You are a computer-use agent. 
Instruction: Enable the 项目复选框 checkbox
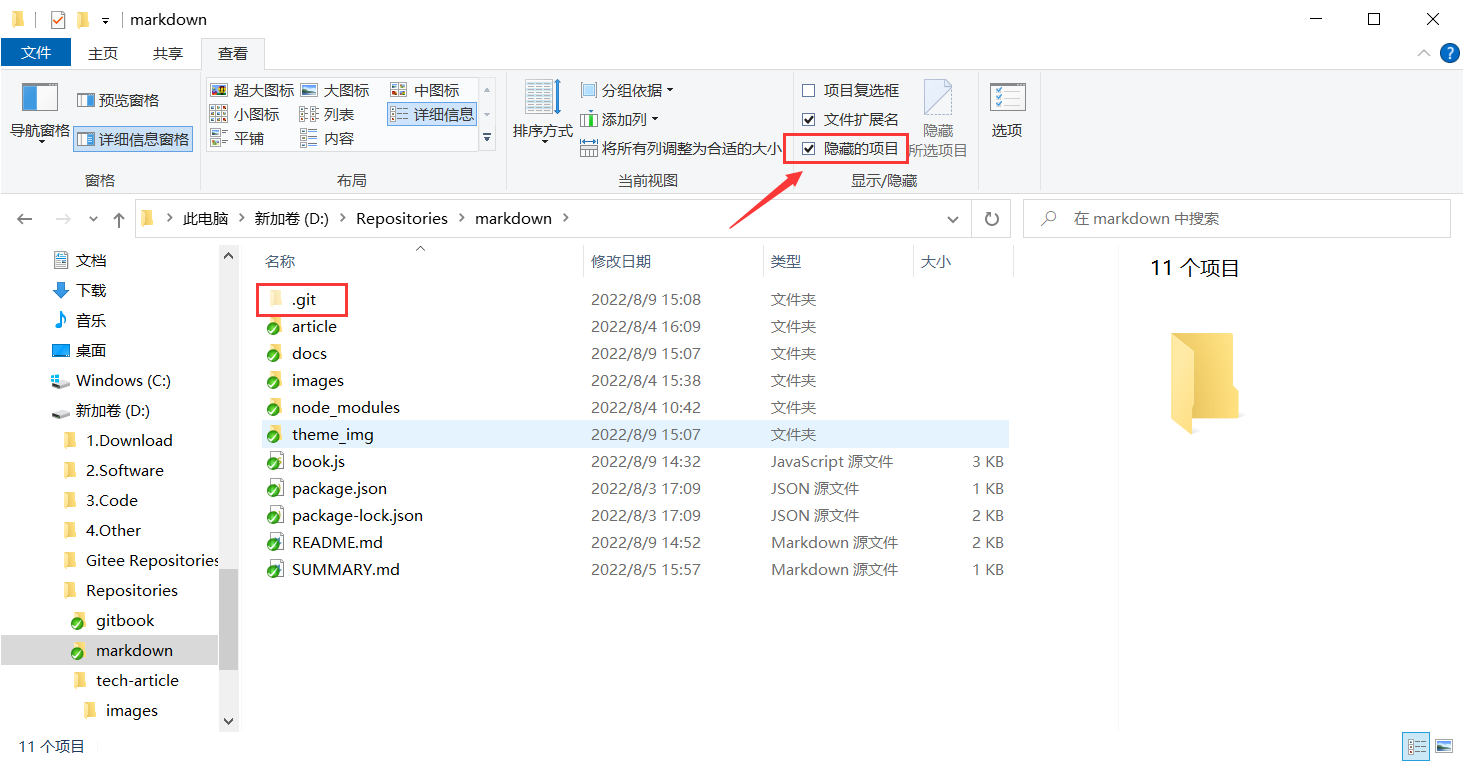(809, 90)
